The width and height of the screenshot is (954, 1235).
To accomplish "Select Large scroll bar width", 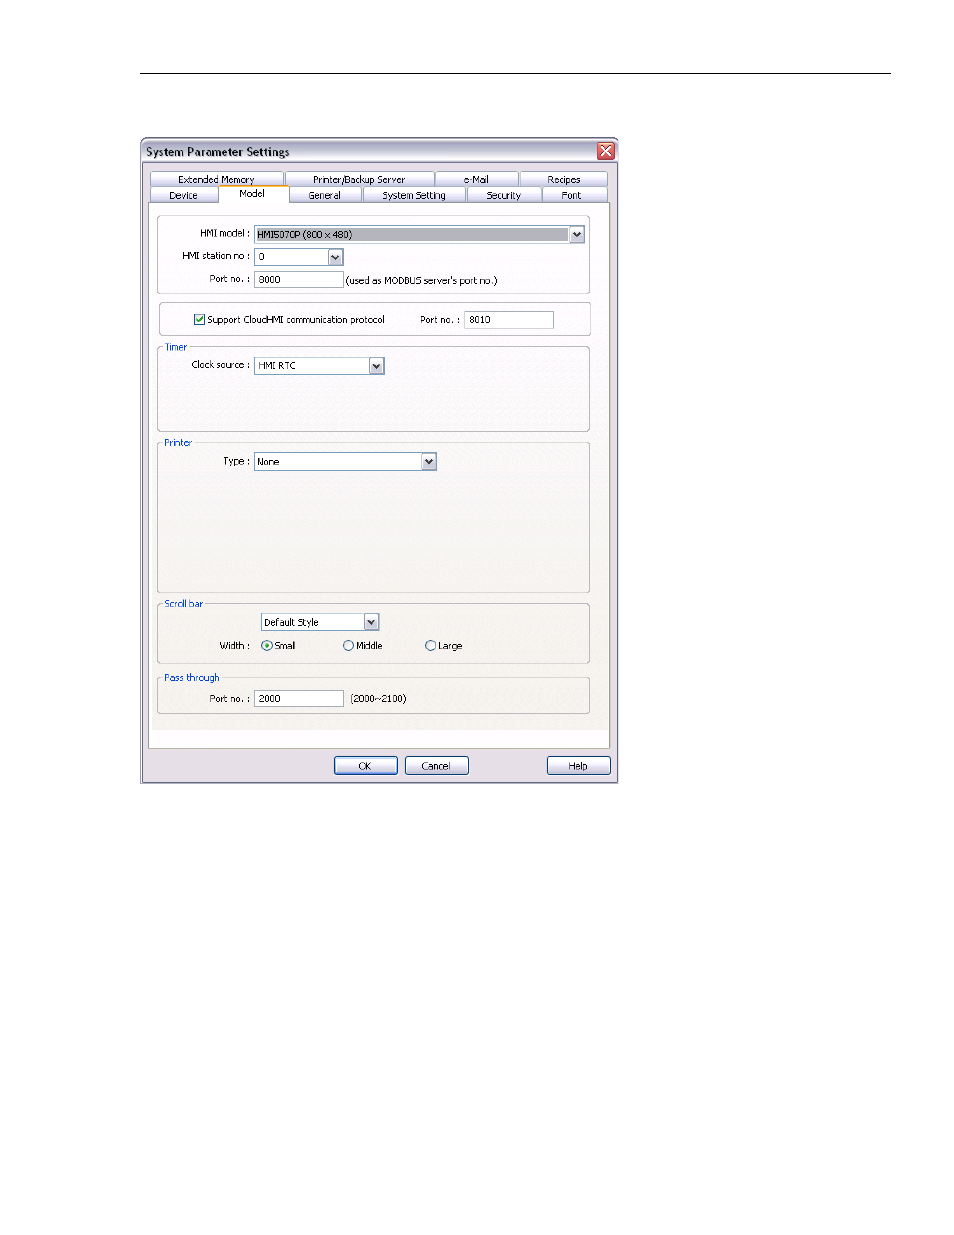I will pos(431,646).
